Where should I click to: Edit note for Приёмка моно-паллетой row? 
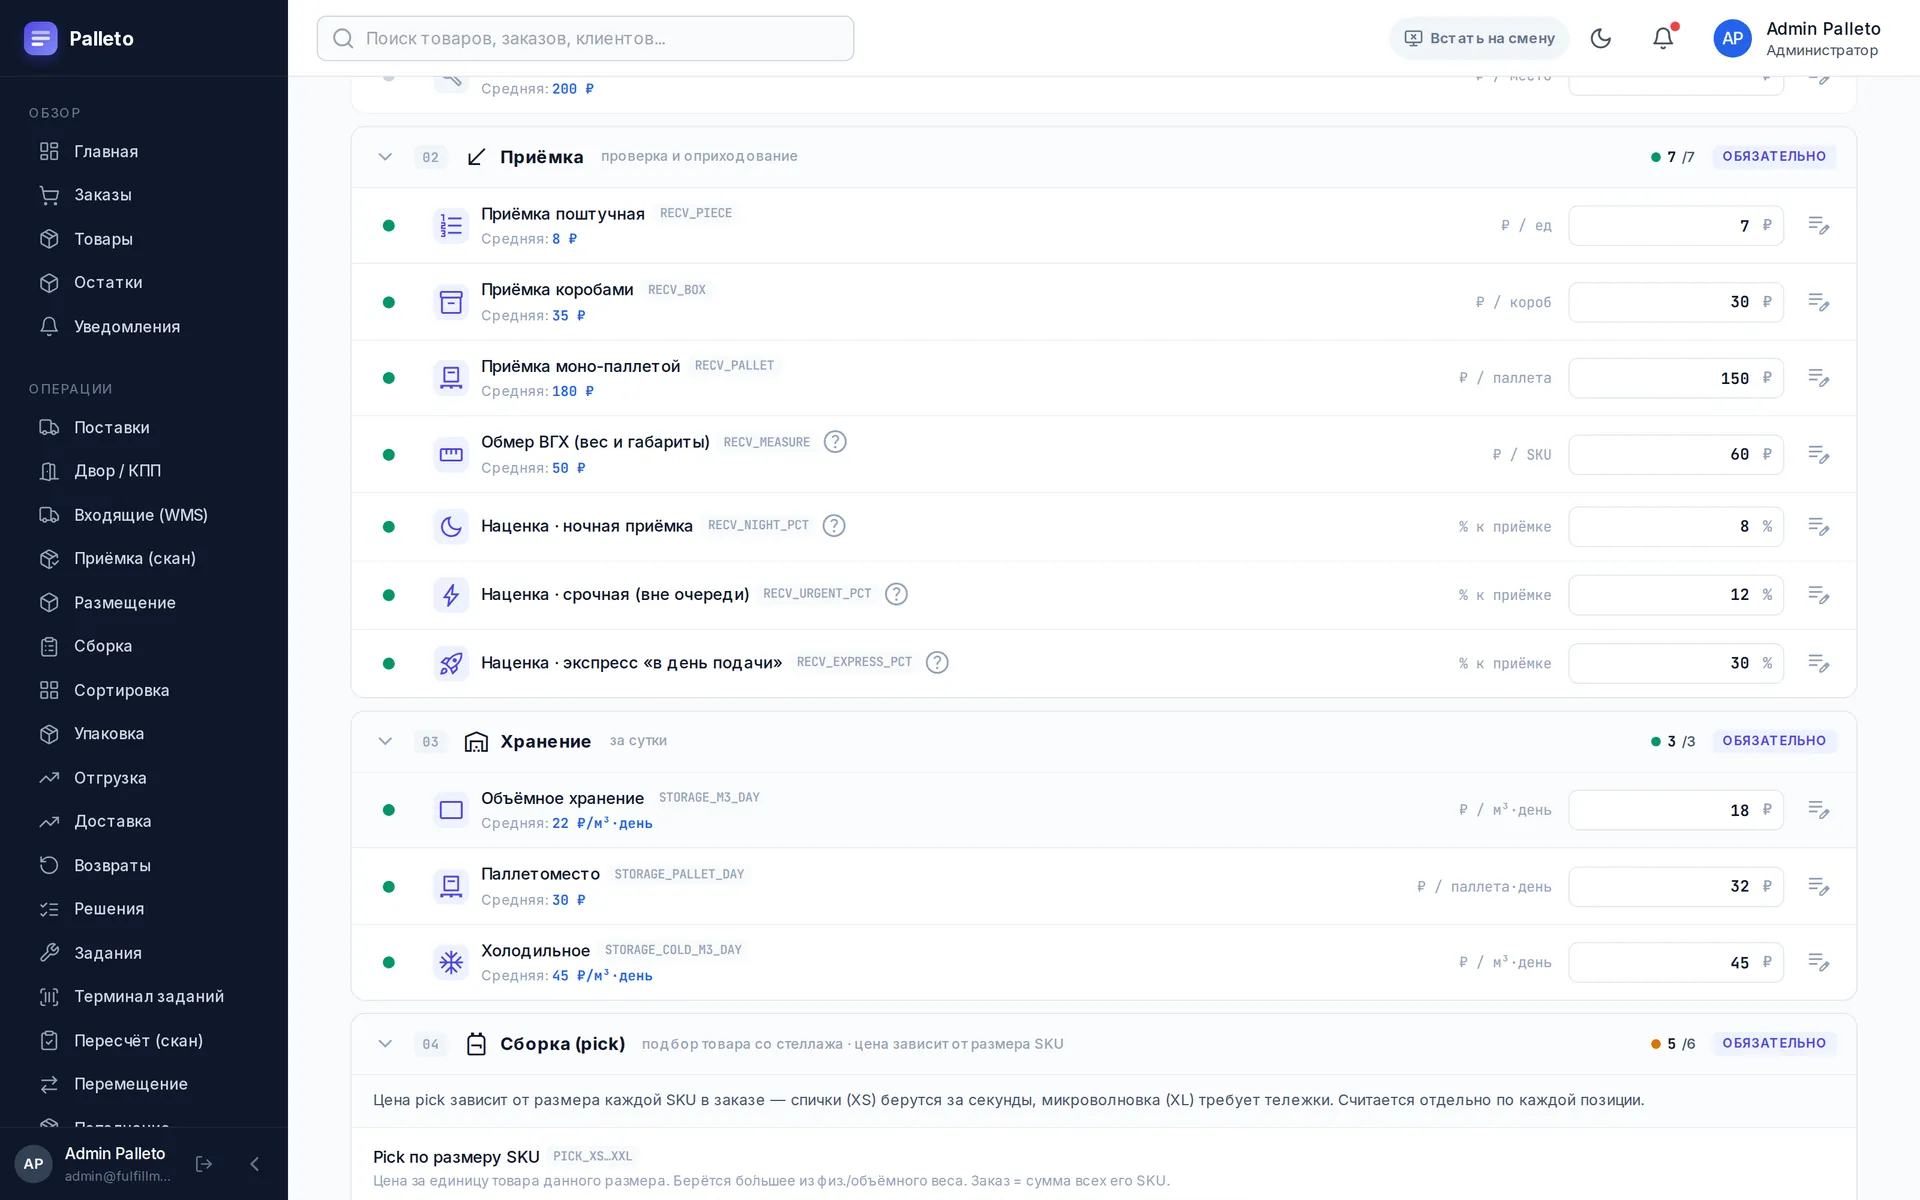1818,378
